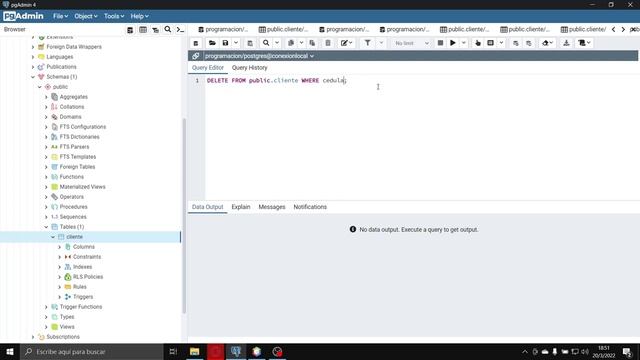Screen dimensions: 640x360
Task: Click the Browser panel PSQL terminal icon
Action: 180,30
